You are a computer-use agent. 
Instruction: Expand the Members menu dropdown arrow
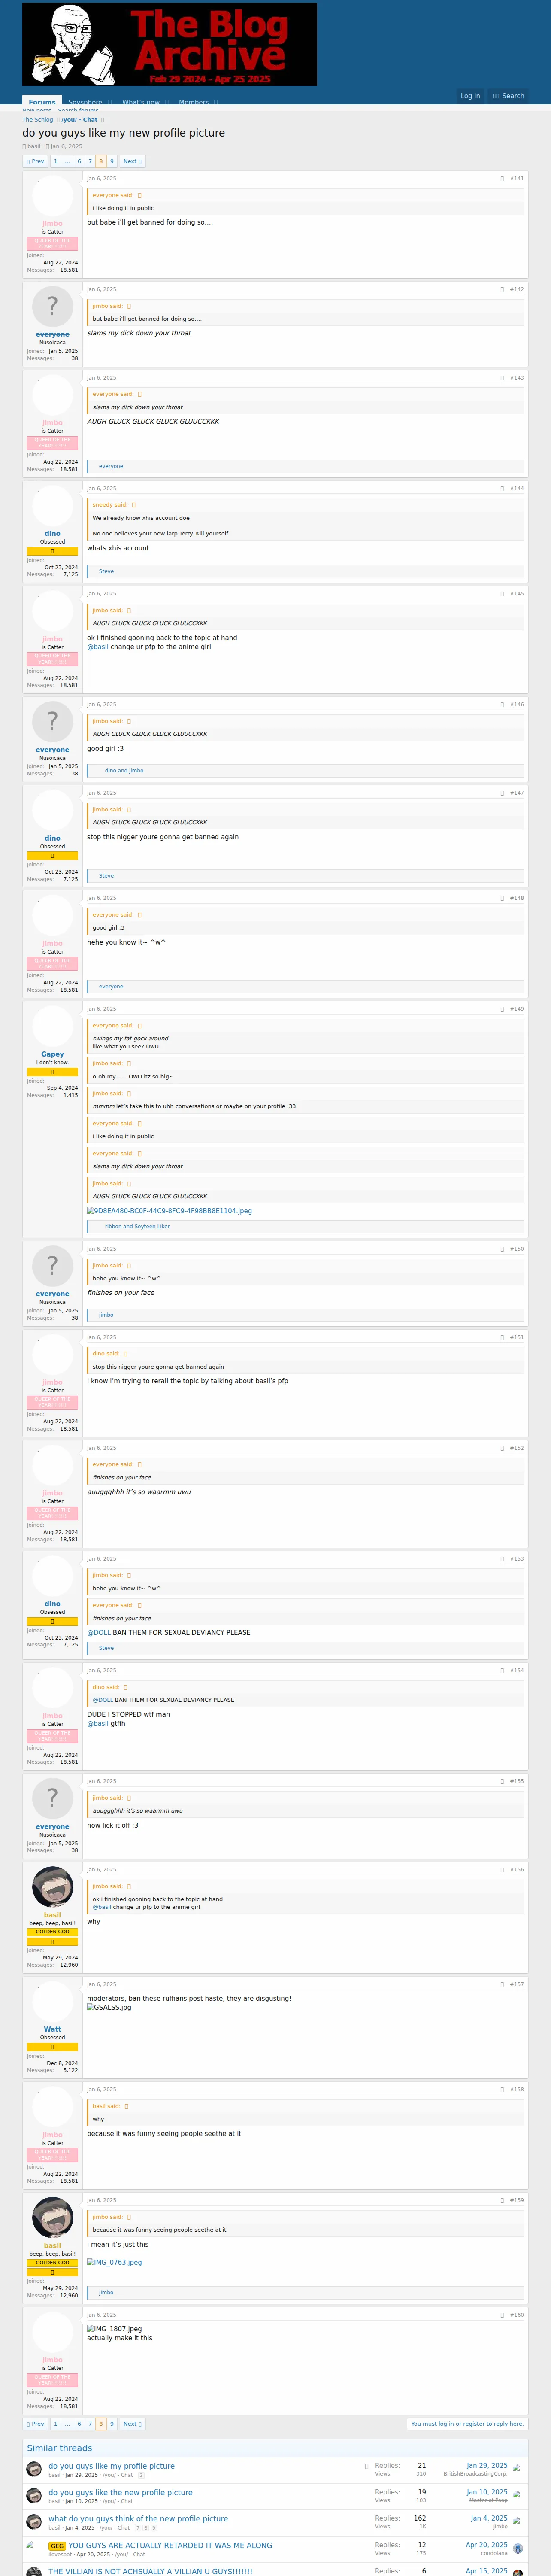coord(215,102)
